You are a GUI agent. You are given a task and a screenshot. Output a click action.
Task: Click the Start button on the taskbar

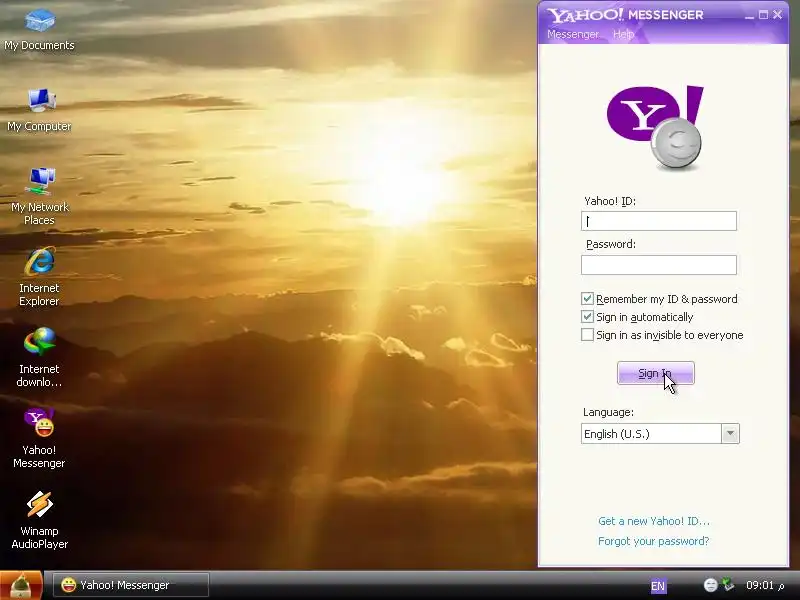21,585
